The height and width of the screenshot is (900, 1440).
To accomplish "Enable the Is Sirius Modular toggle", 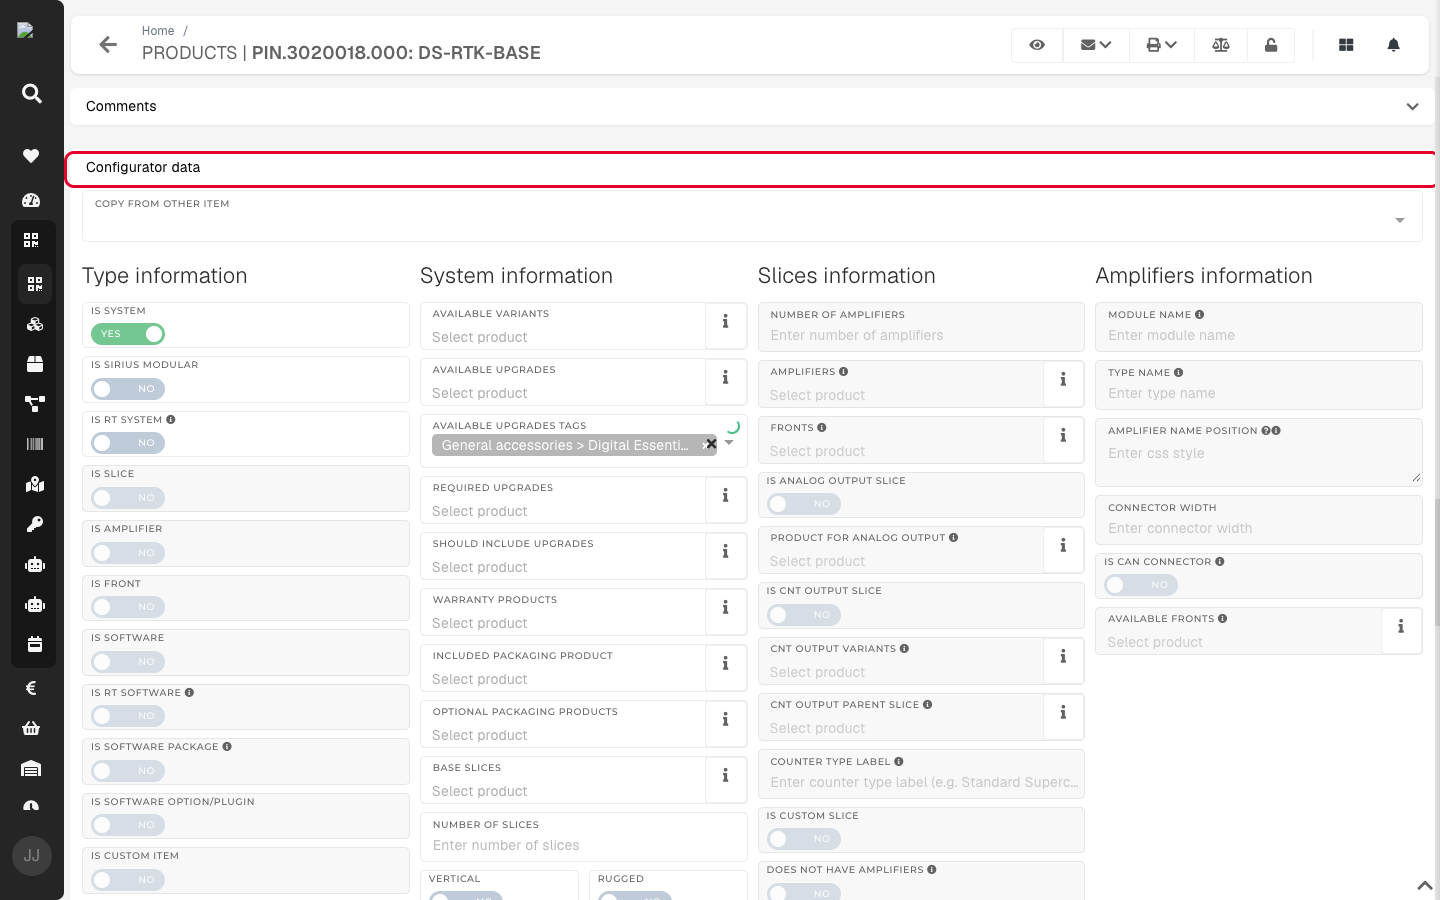I will coord(128,389).
